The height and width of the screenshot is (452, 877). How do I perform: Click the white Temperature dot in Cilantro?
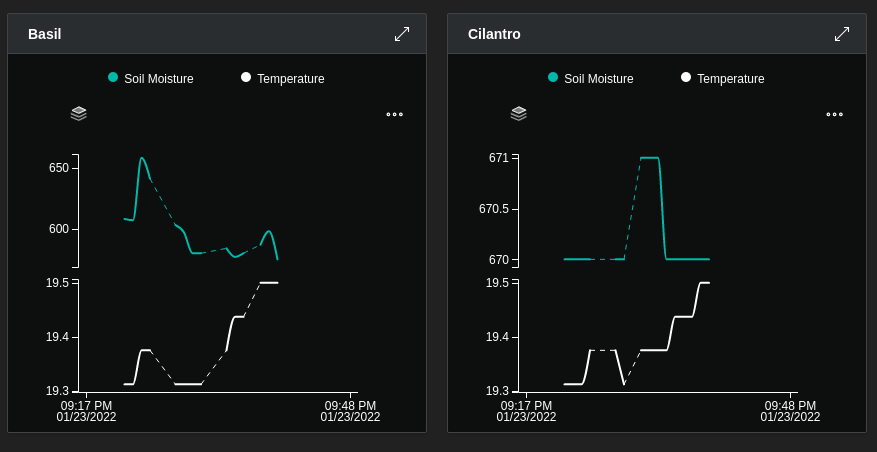point(686,77)
